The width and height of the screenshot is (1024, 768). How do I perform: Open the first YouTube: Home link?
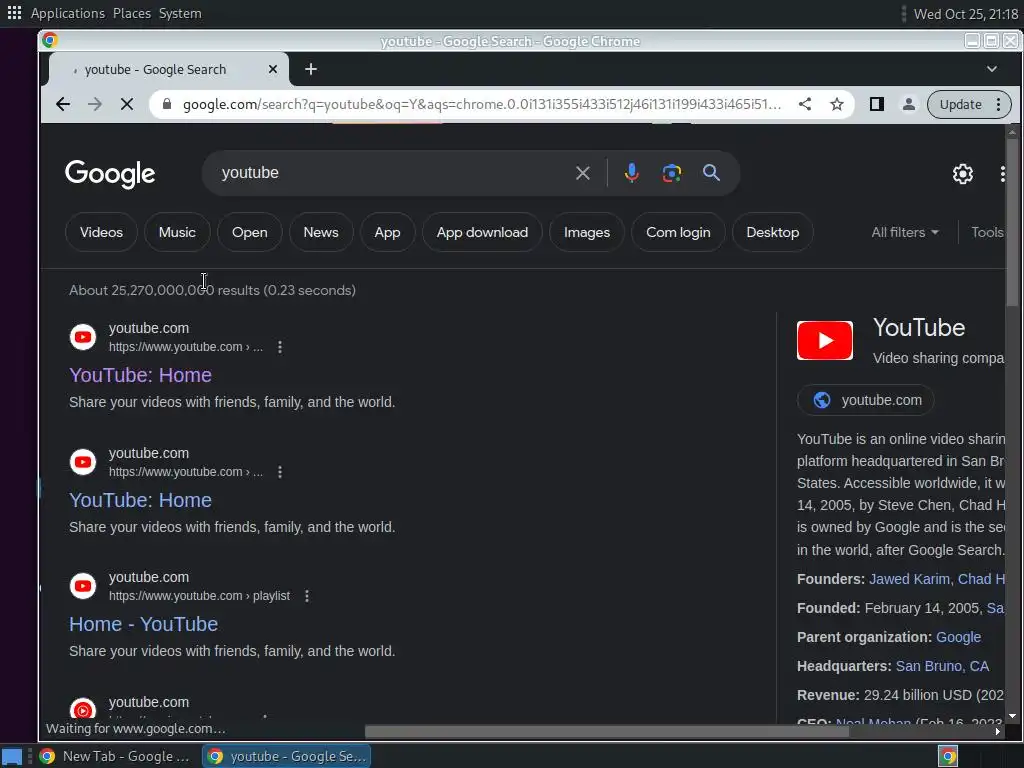pos(140,376)
